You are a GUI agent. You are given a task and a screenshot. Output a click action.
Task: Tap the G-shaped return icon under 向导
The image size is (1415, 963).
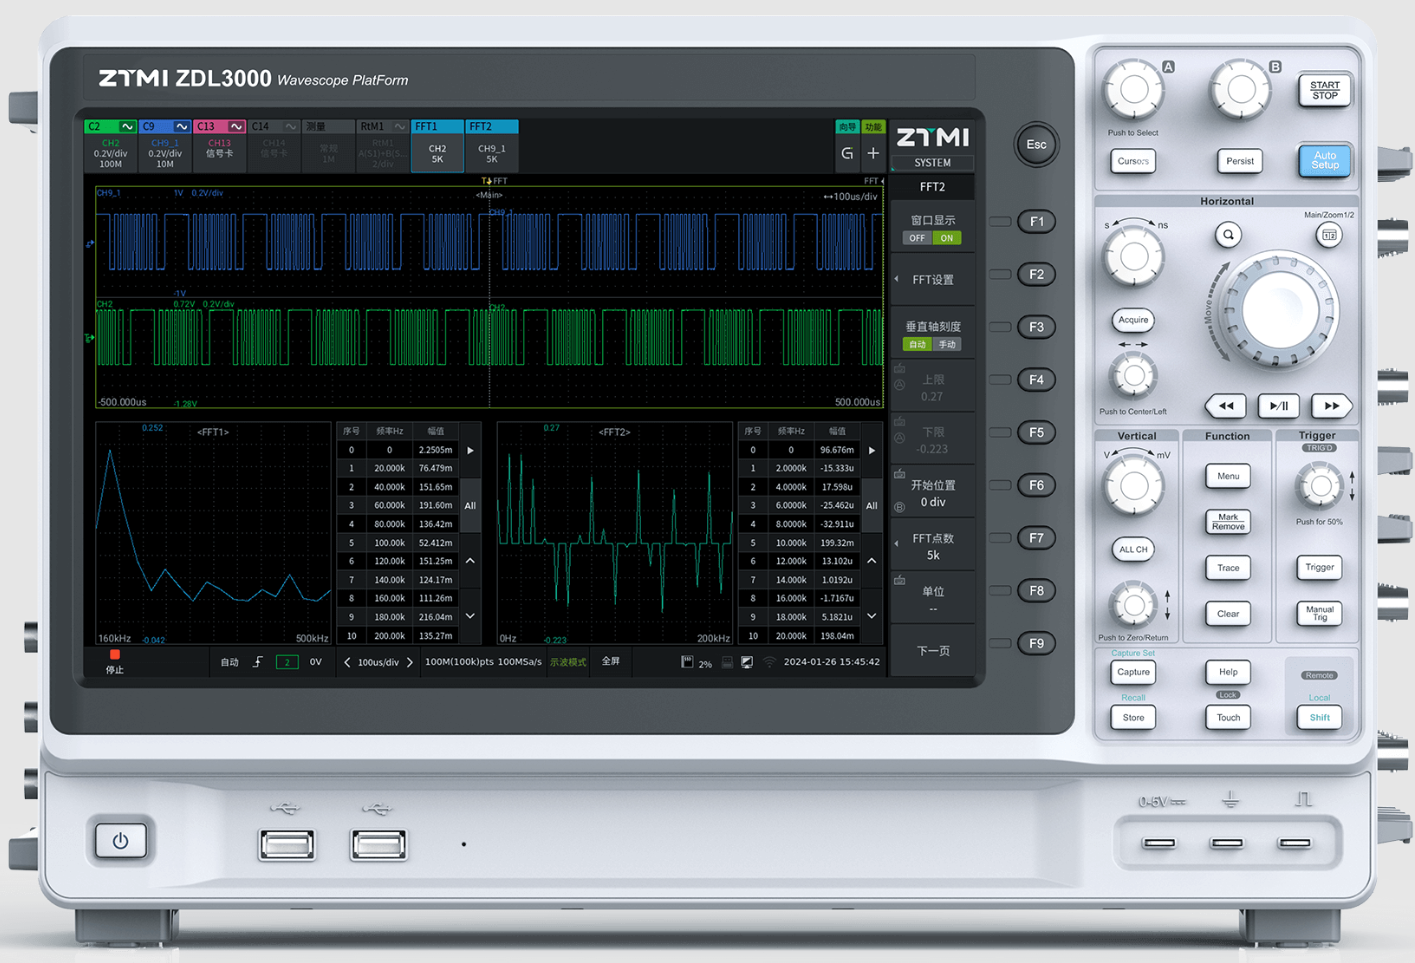[x=847, y=154]
